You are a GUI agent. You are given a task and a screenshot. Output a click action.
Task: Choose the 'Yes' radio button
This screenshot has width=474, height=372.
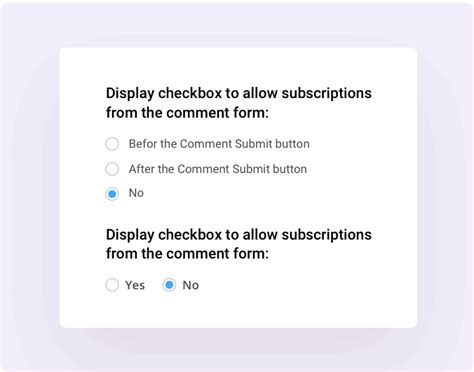(112, 285)
